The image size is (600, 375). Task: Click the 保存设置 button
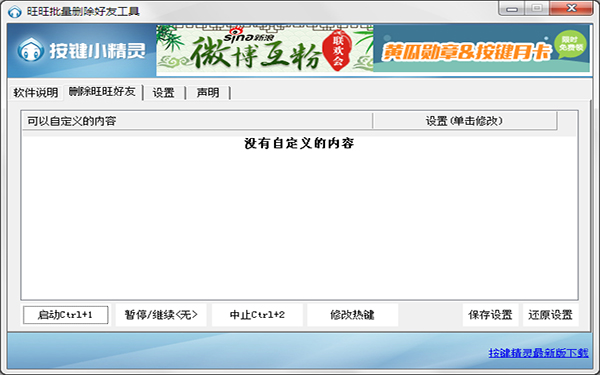490,315
